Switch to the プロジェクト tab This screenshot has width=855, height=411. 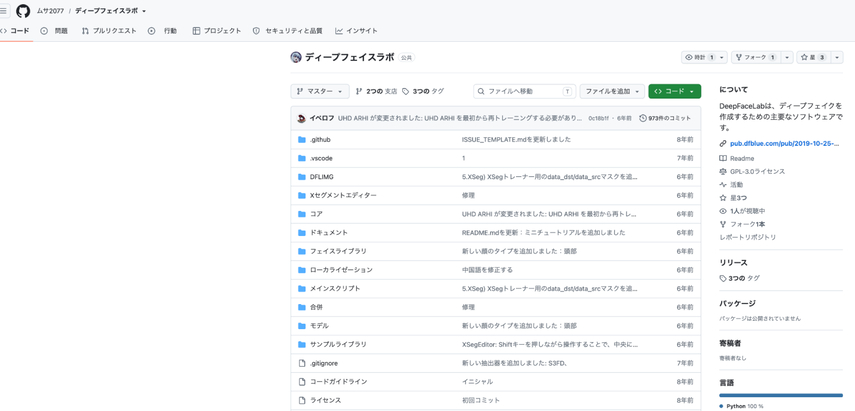click(216, 31)
